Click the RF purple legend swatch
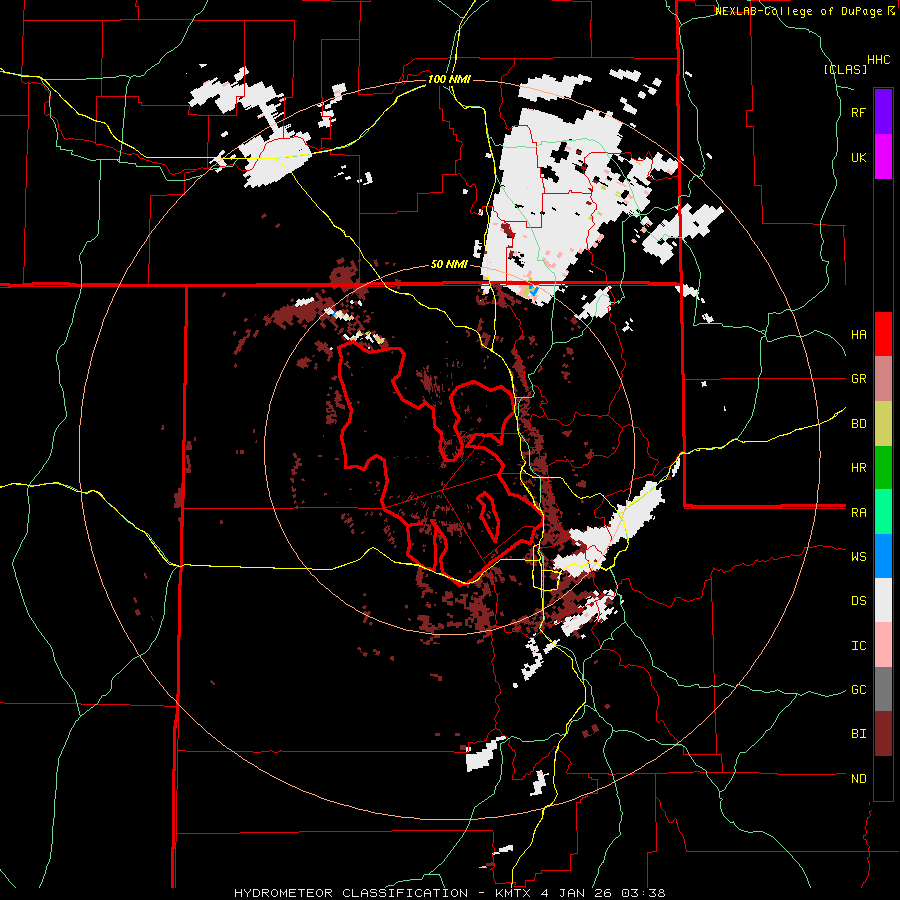This screenshot has width=900, height=900. [883, 112]
